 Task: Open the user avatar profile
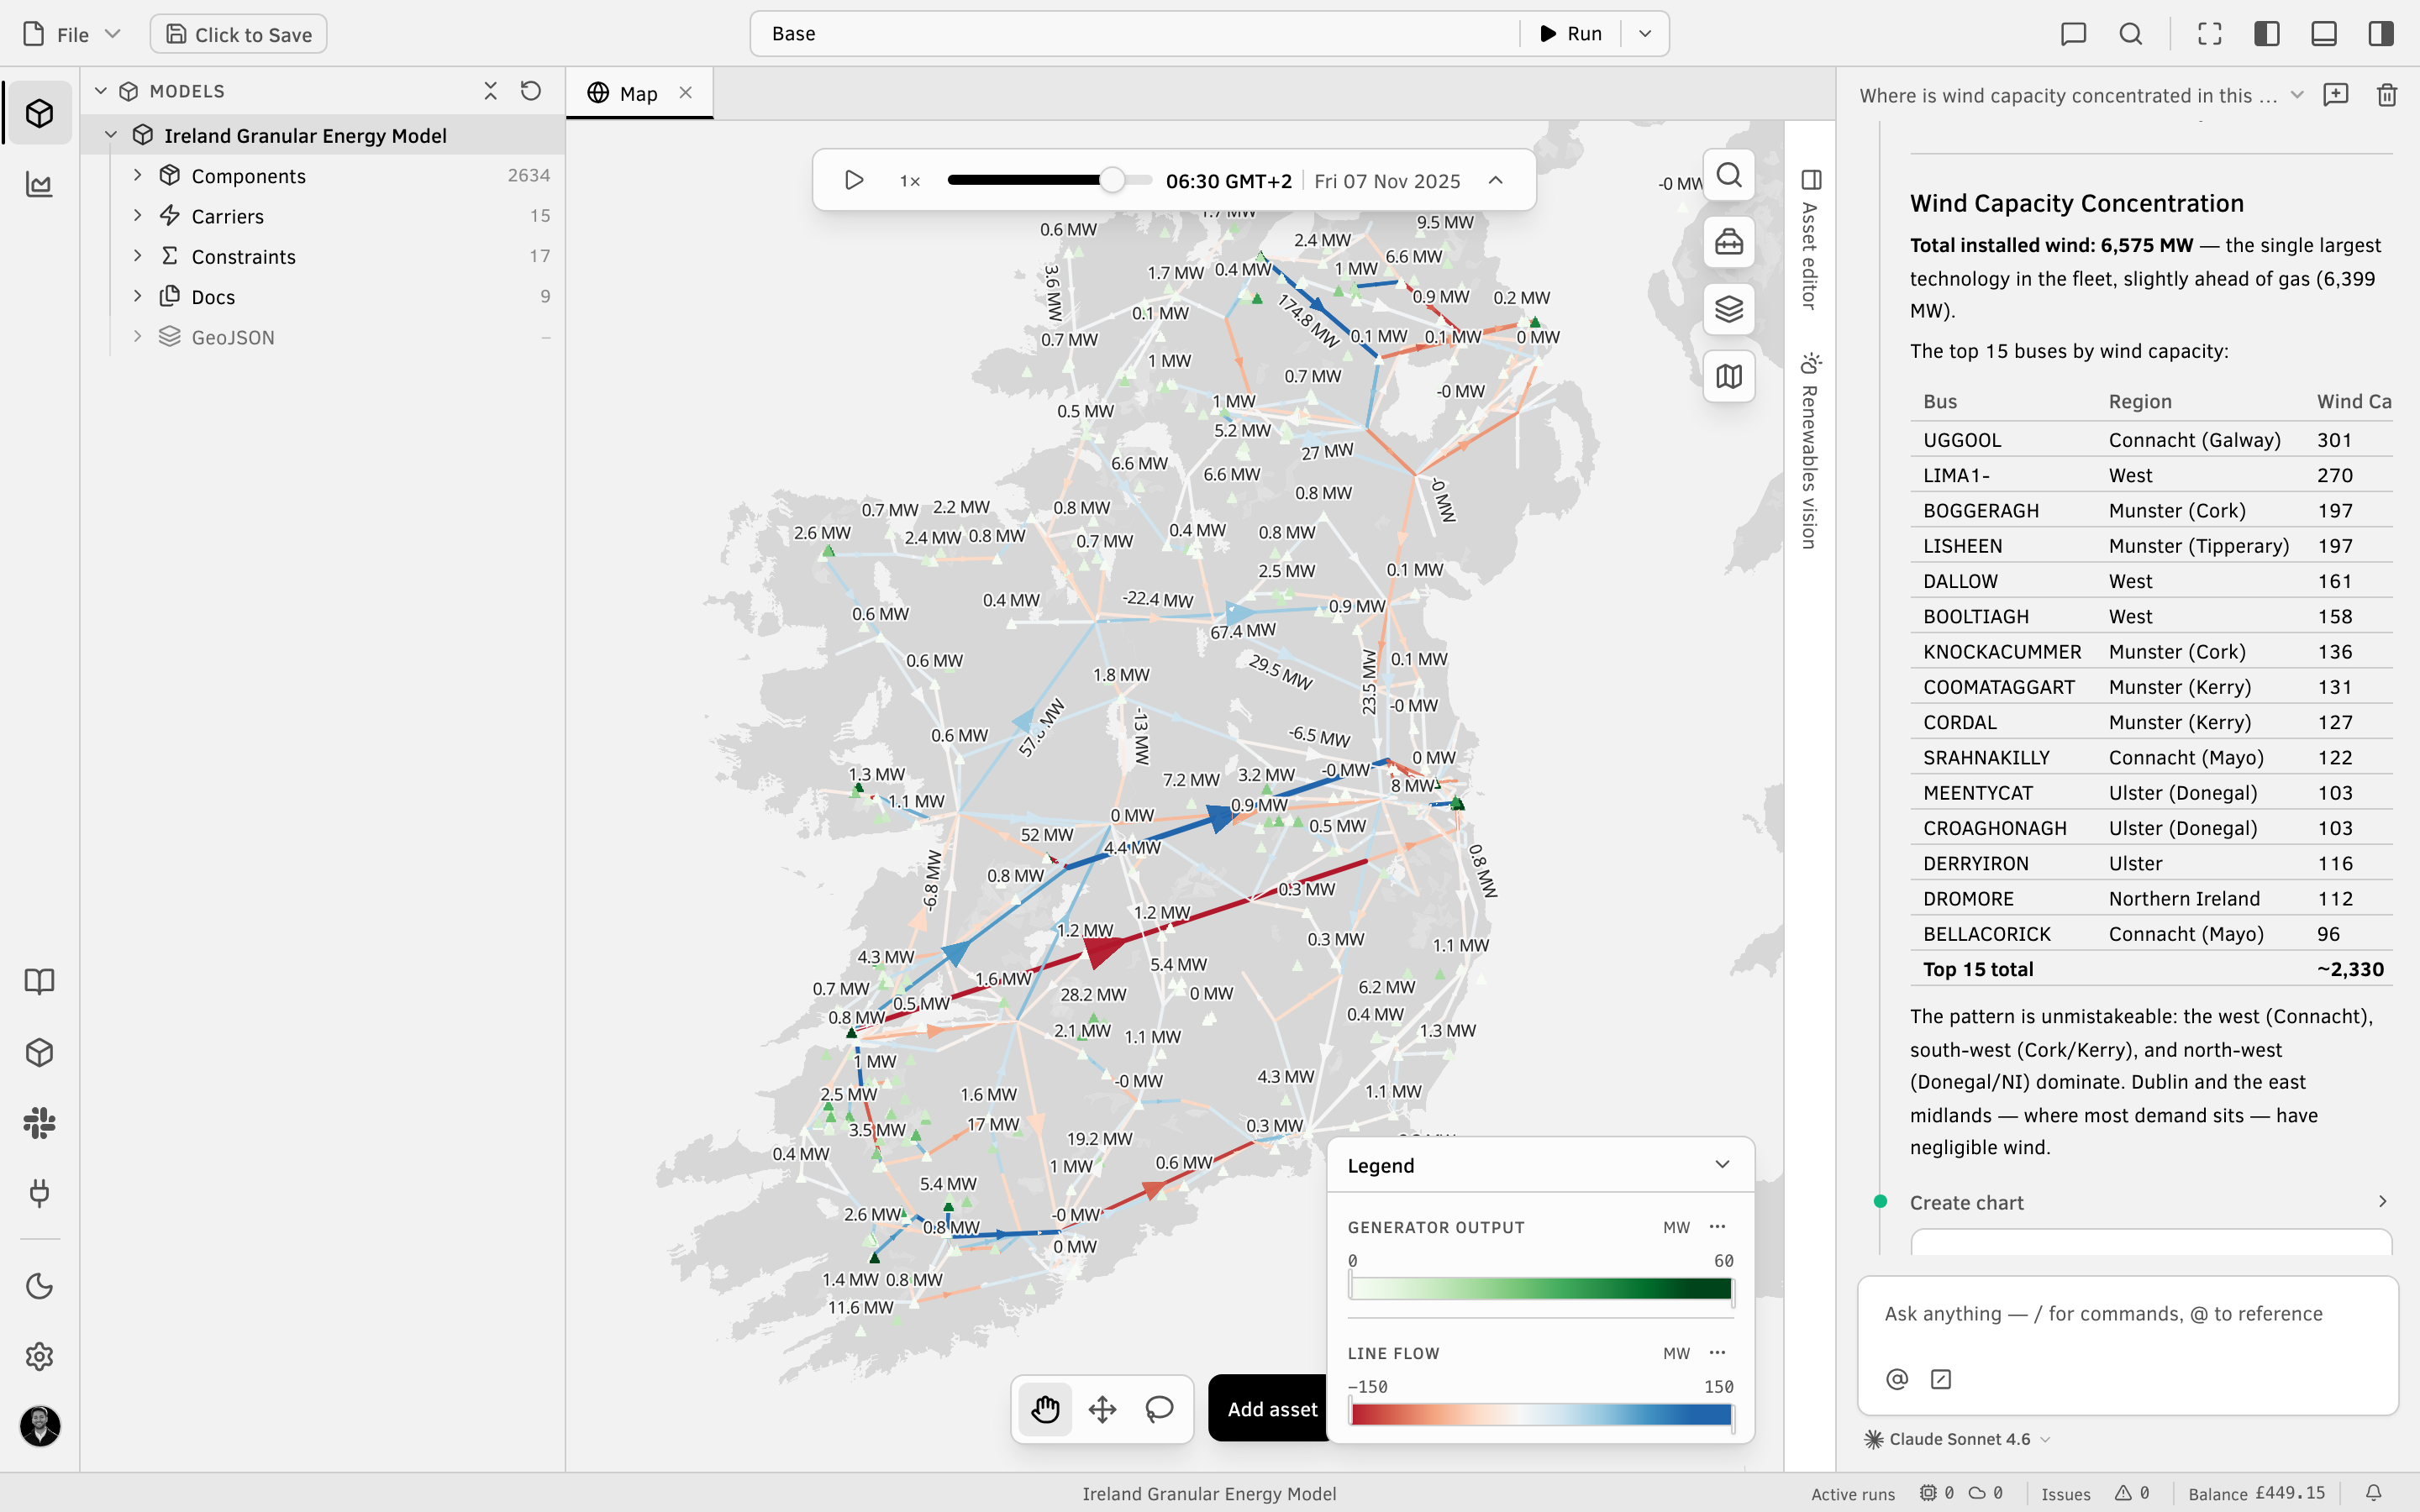40,1426
